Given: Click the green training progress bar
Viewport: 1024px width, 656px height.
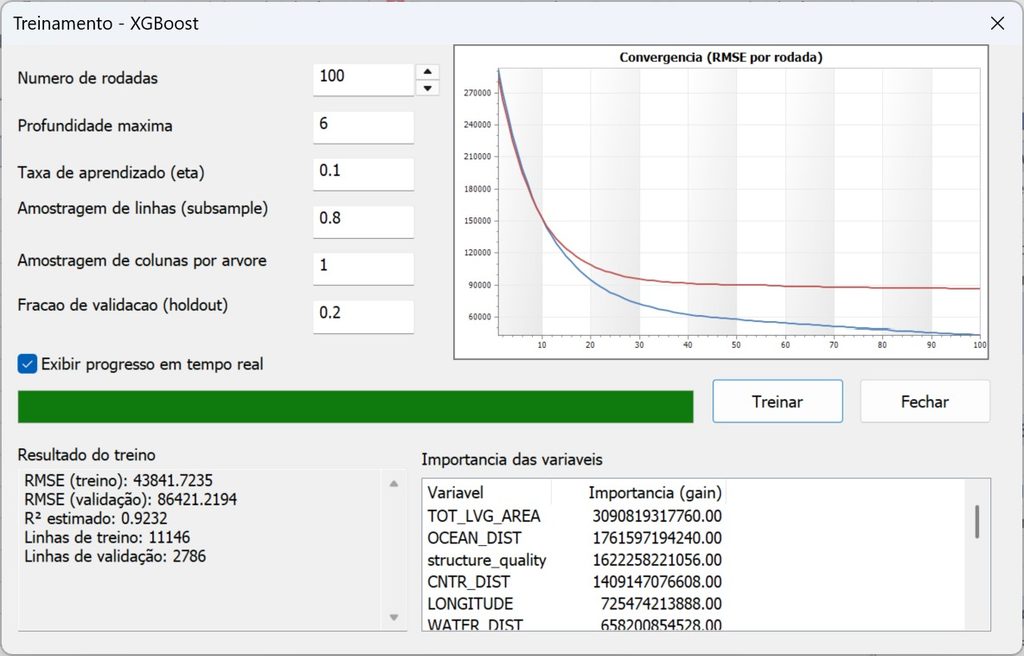Looking at the screenshot, I should [355, 406].
